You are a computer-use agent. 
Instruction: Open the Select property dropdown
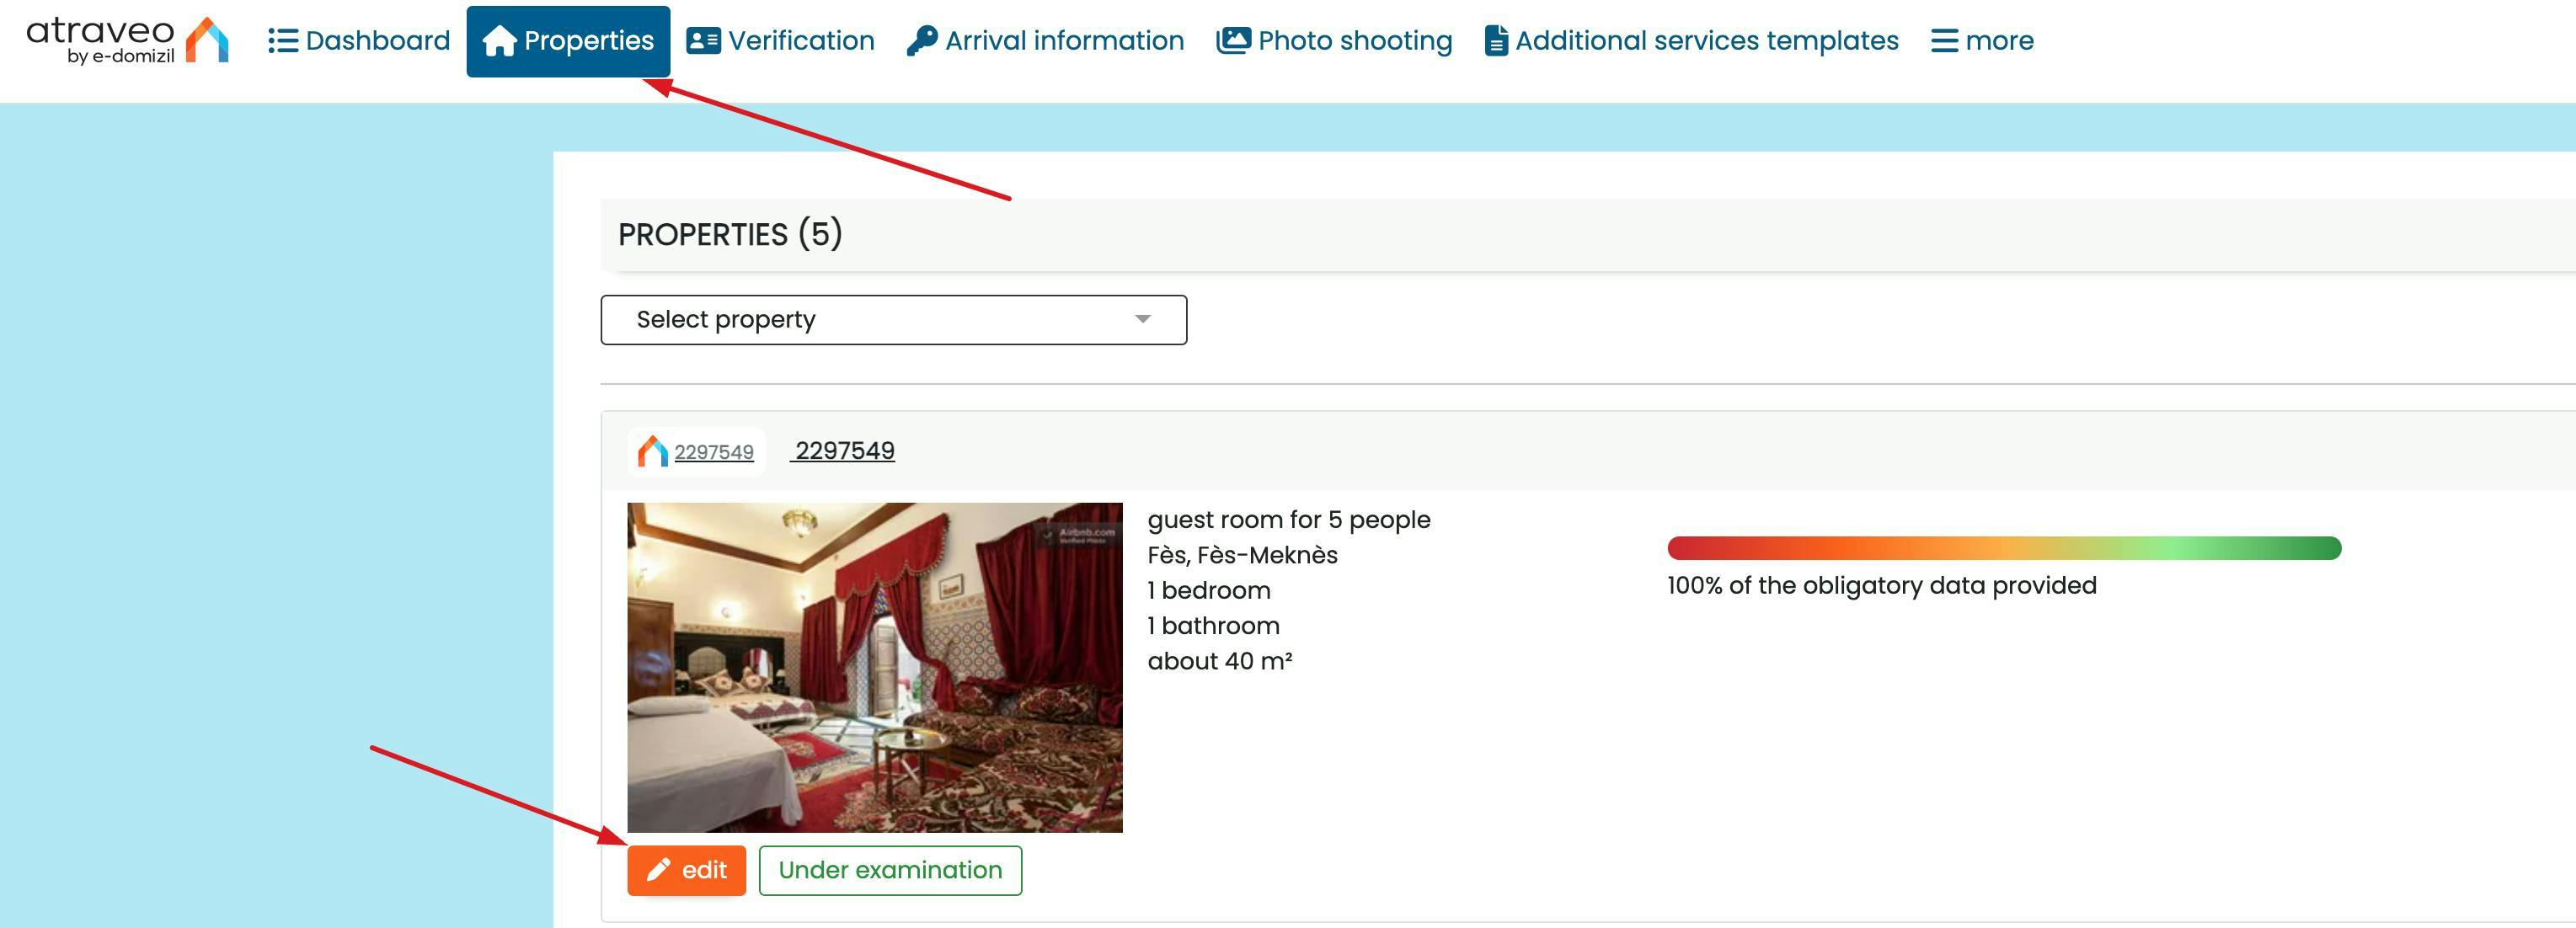click(x=892, y=320)
